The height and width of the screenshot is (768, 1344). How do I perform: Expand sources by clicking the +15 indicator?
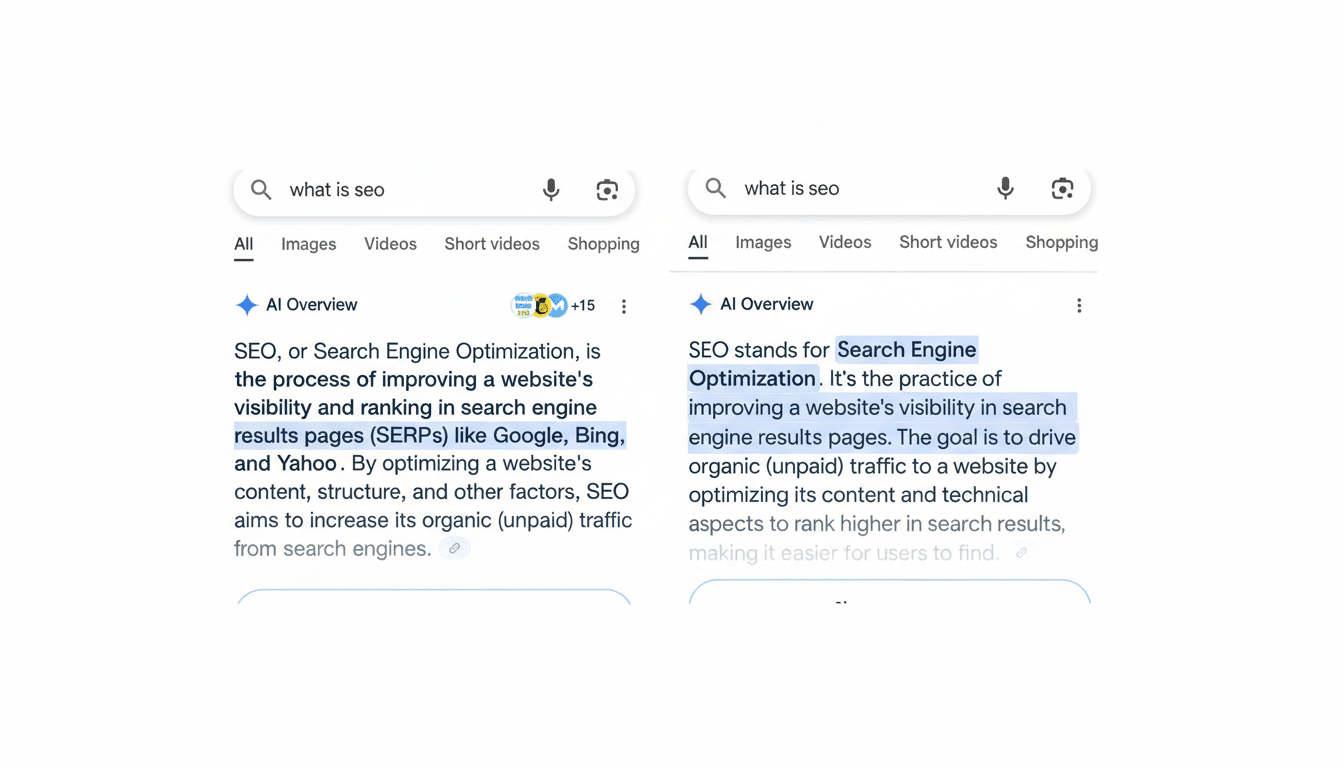[x=582, y=305]
